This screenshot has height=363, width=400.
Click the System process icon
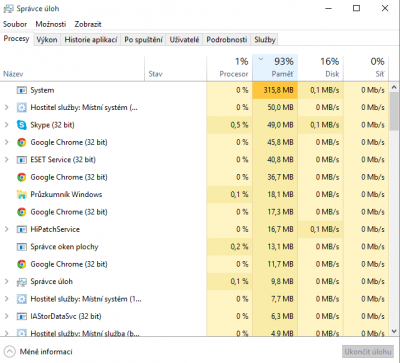(22, 90)
